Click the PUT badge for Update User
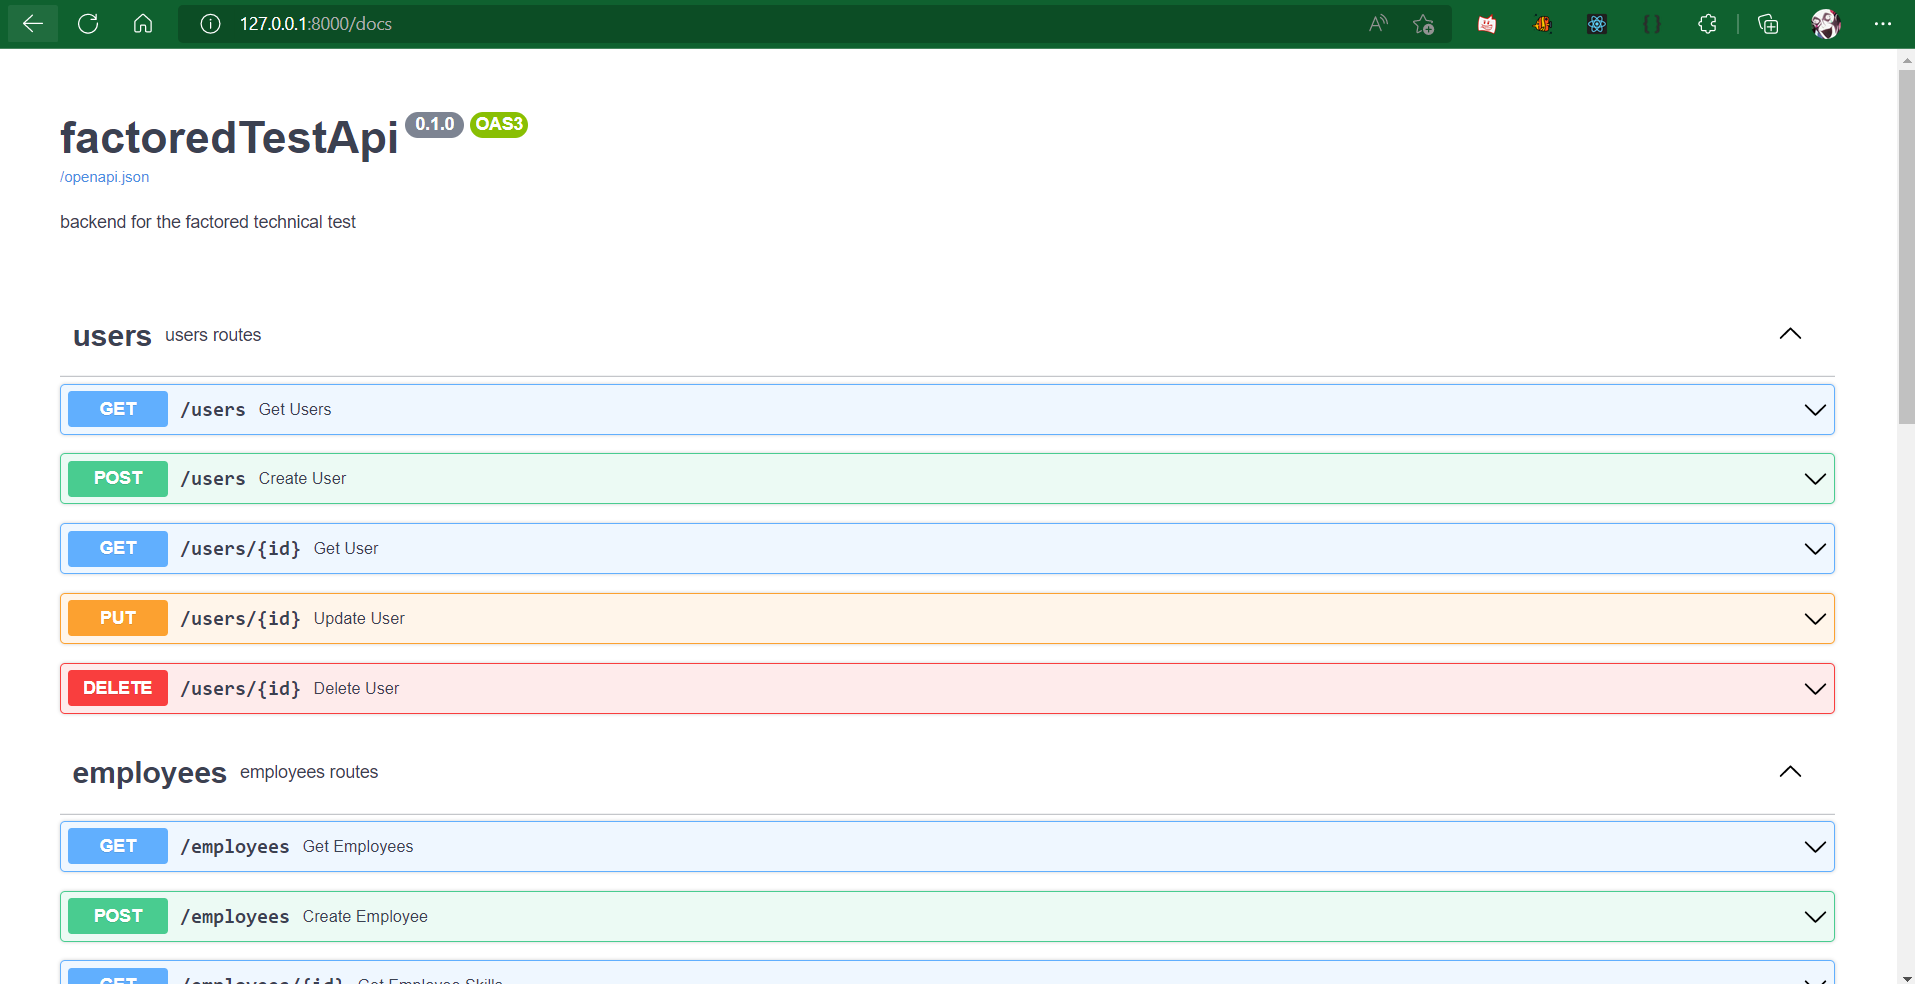 click(x=118, y=618)
